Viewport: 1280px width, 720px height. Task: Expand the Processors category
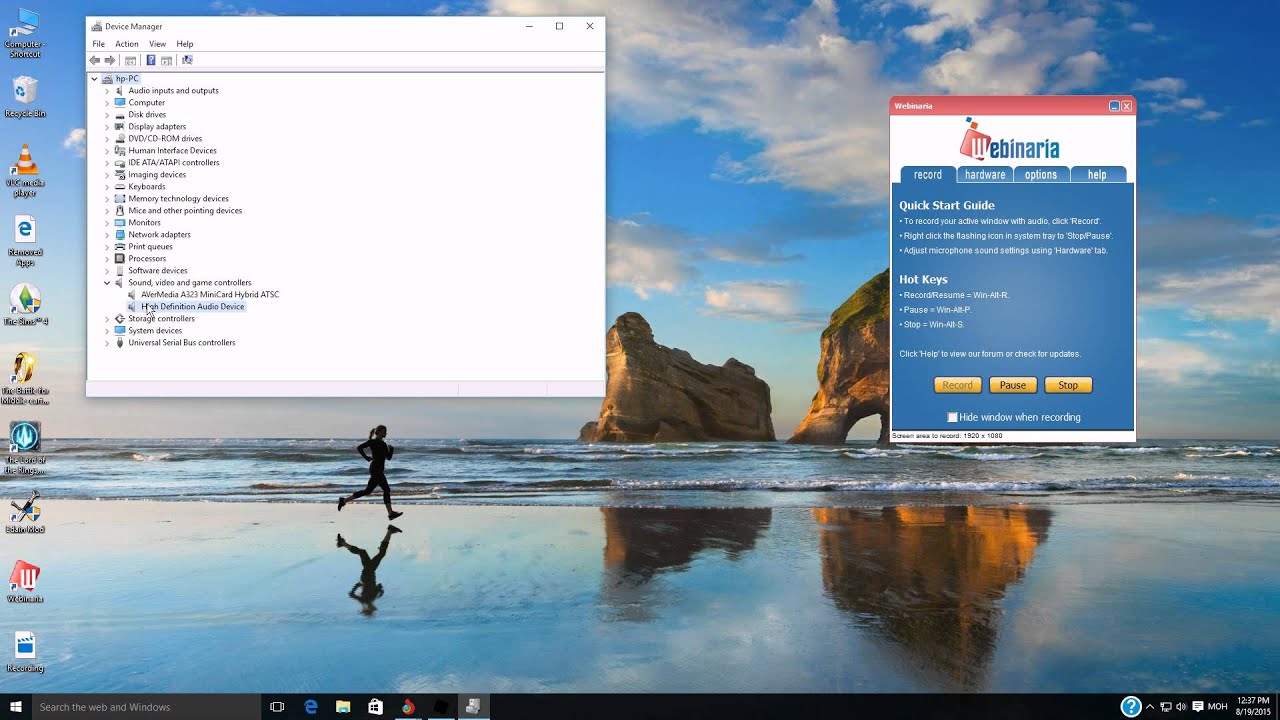pos(107,259)
